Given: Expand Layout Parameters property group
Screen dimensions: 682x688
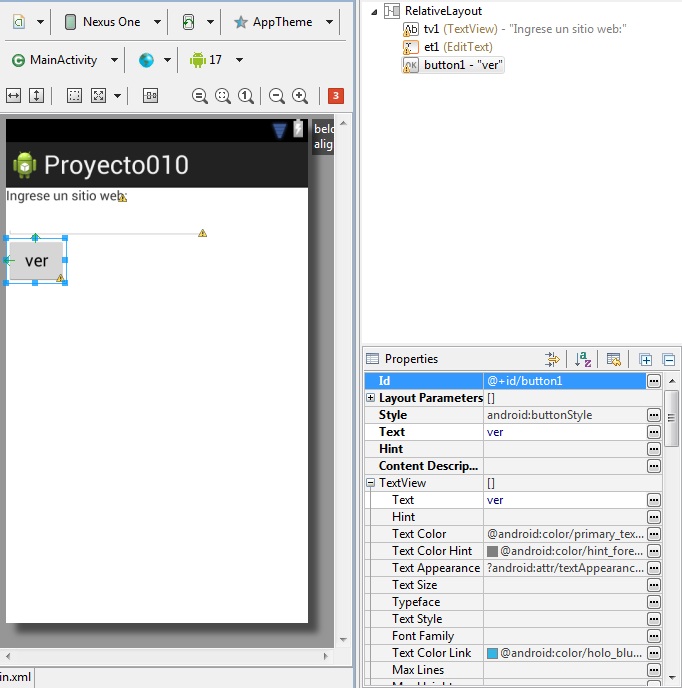Looking at the screenshot, I should pyautogui.click(x=370, y=398).
